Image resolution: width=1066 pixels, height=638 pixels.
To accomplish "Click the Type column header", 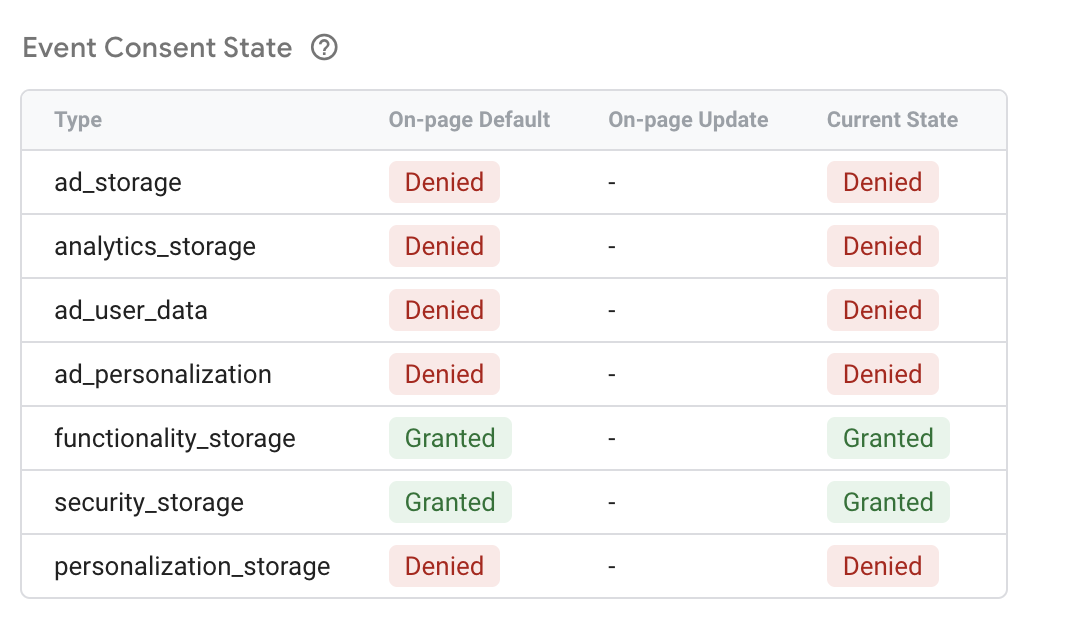I will click(77, 119).
